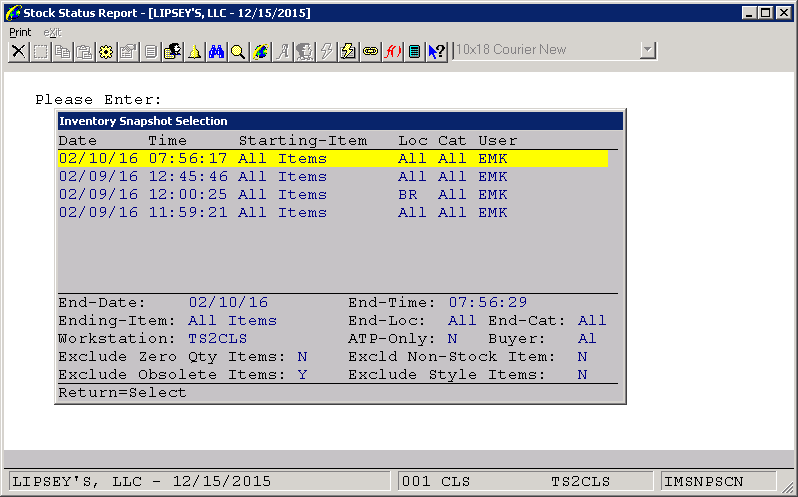Click the grayed person figure toolbar icon

[304, 51]
